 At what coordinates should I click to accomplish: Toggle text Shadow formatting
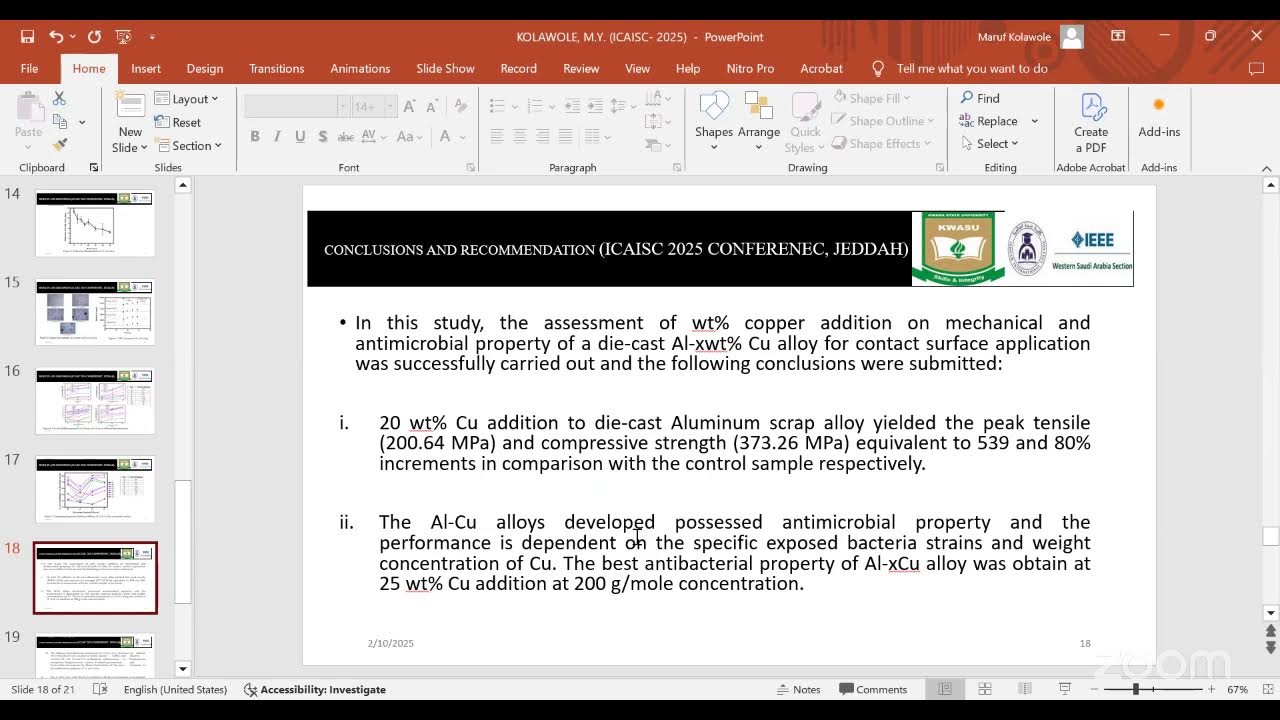tap(322, 137)
